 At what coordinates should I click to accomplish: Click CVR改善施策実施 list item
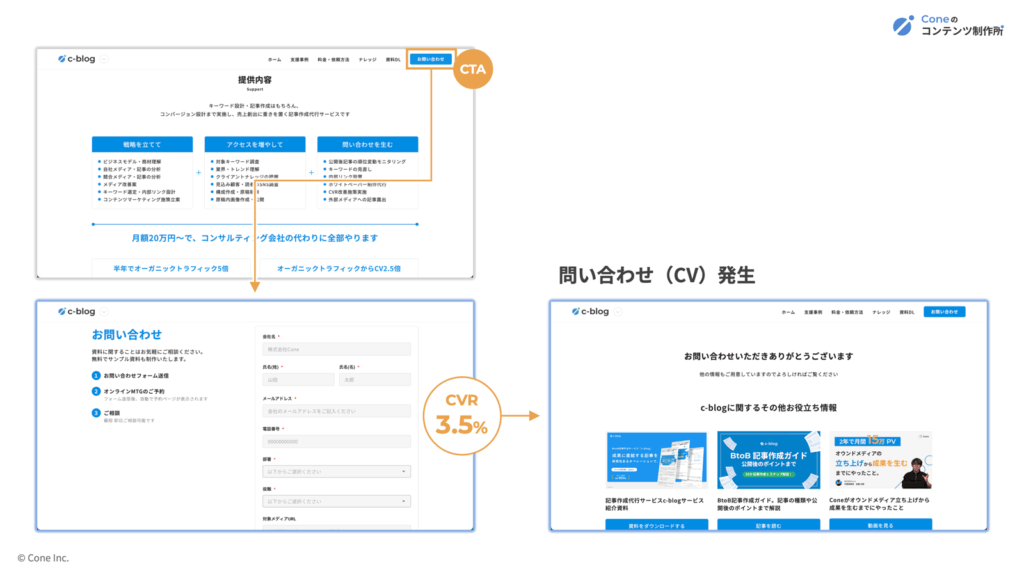click(x=347, y=192)
